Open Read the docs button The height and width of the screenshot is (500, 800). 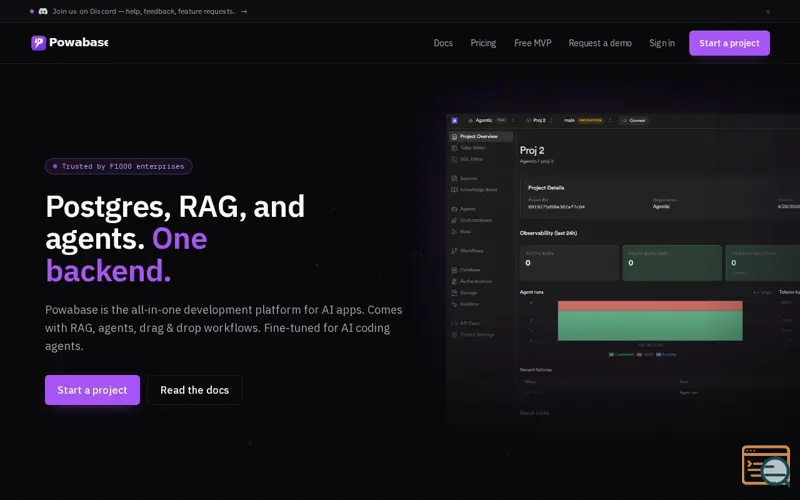tap(194, 390)
